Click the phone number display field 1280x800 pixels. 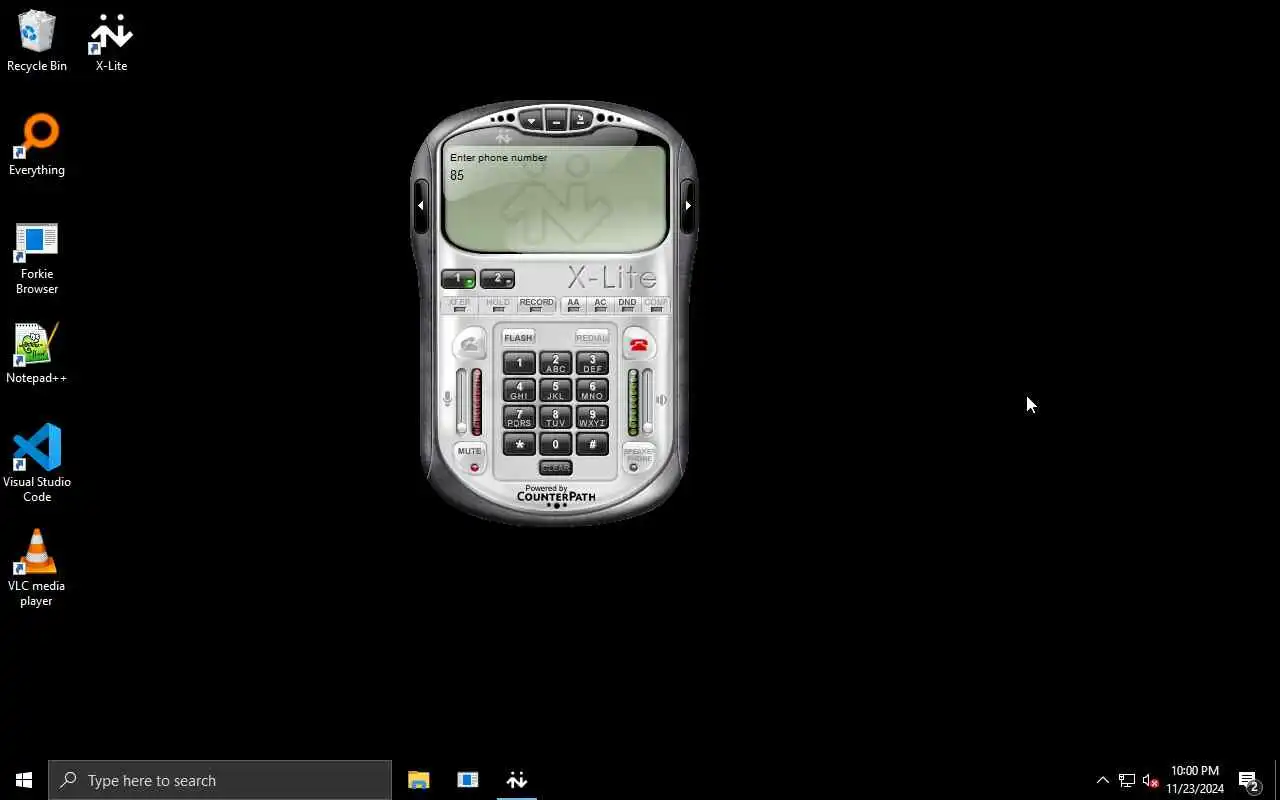[555, 198]
